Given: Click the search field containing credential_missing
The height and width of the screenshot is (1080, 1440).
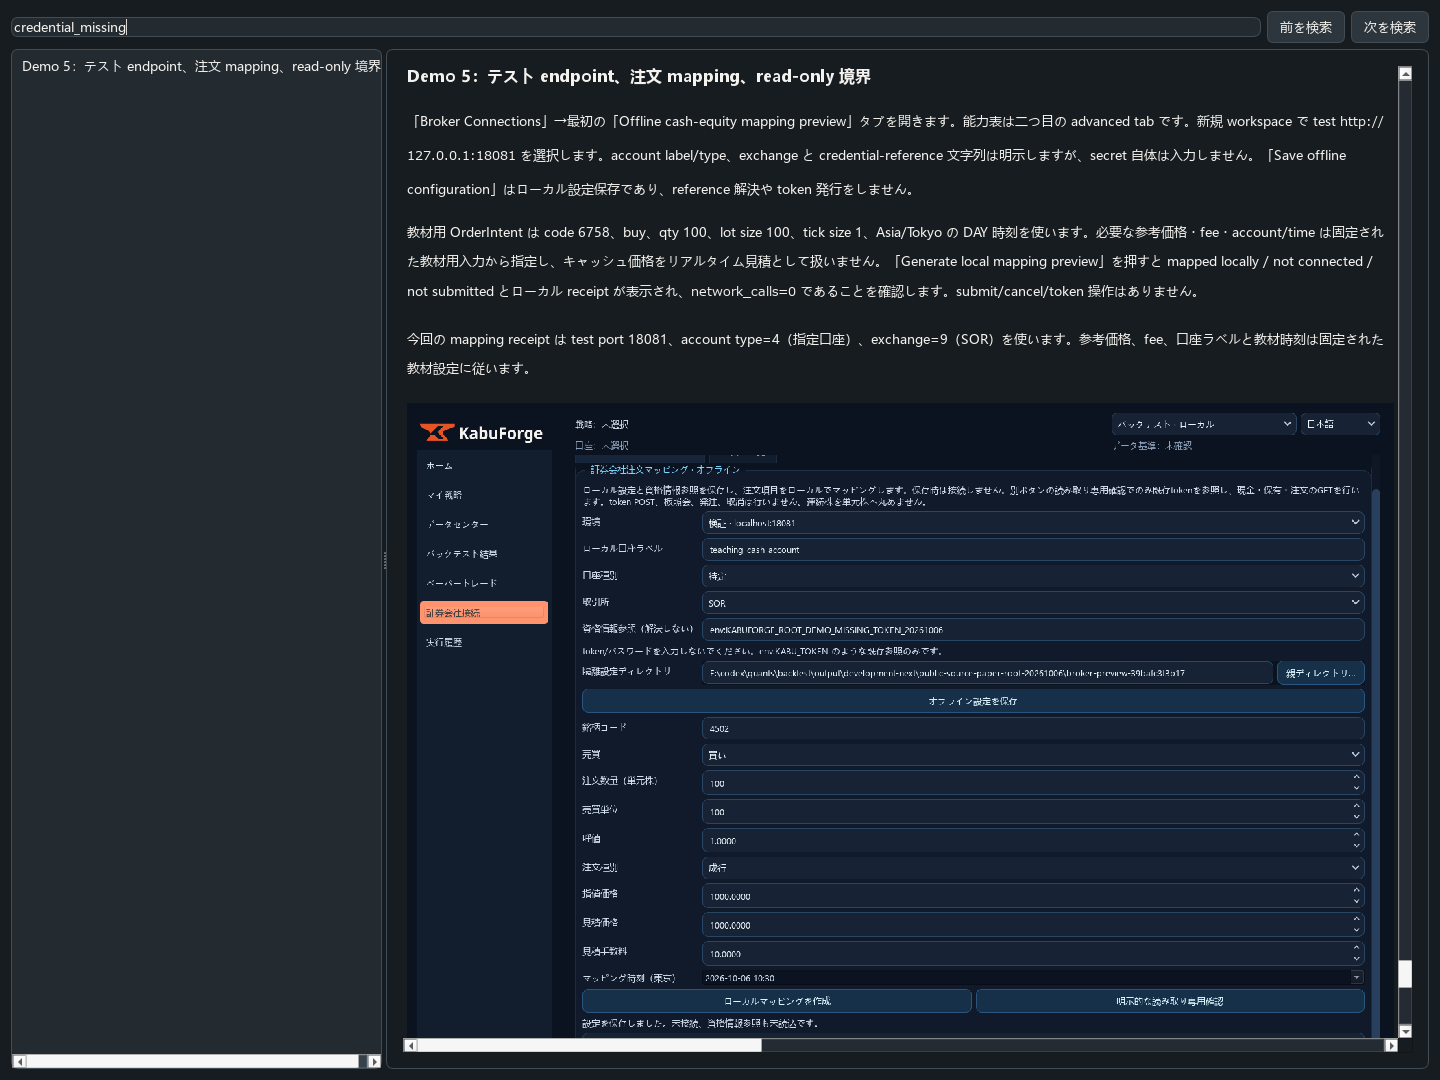Looking at the screenshot, I should click(x=635, y=27).
